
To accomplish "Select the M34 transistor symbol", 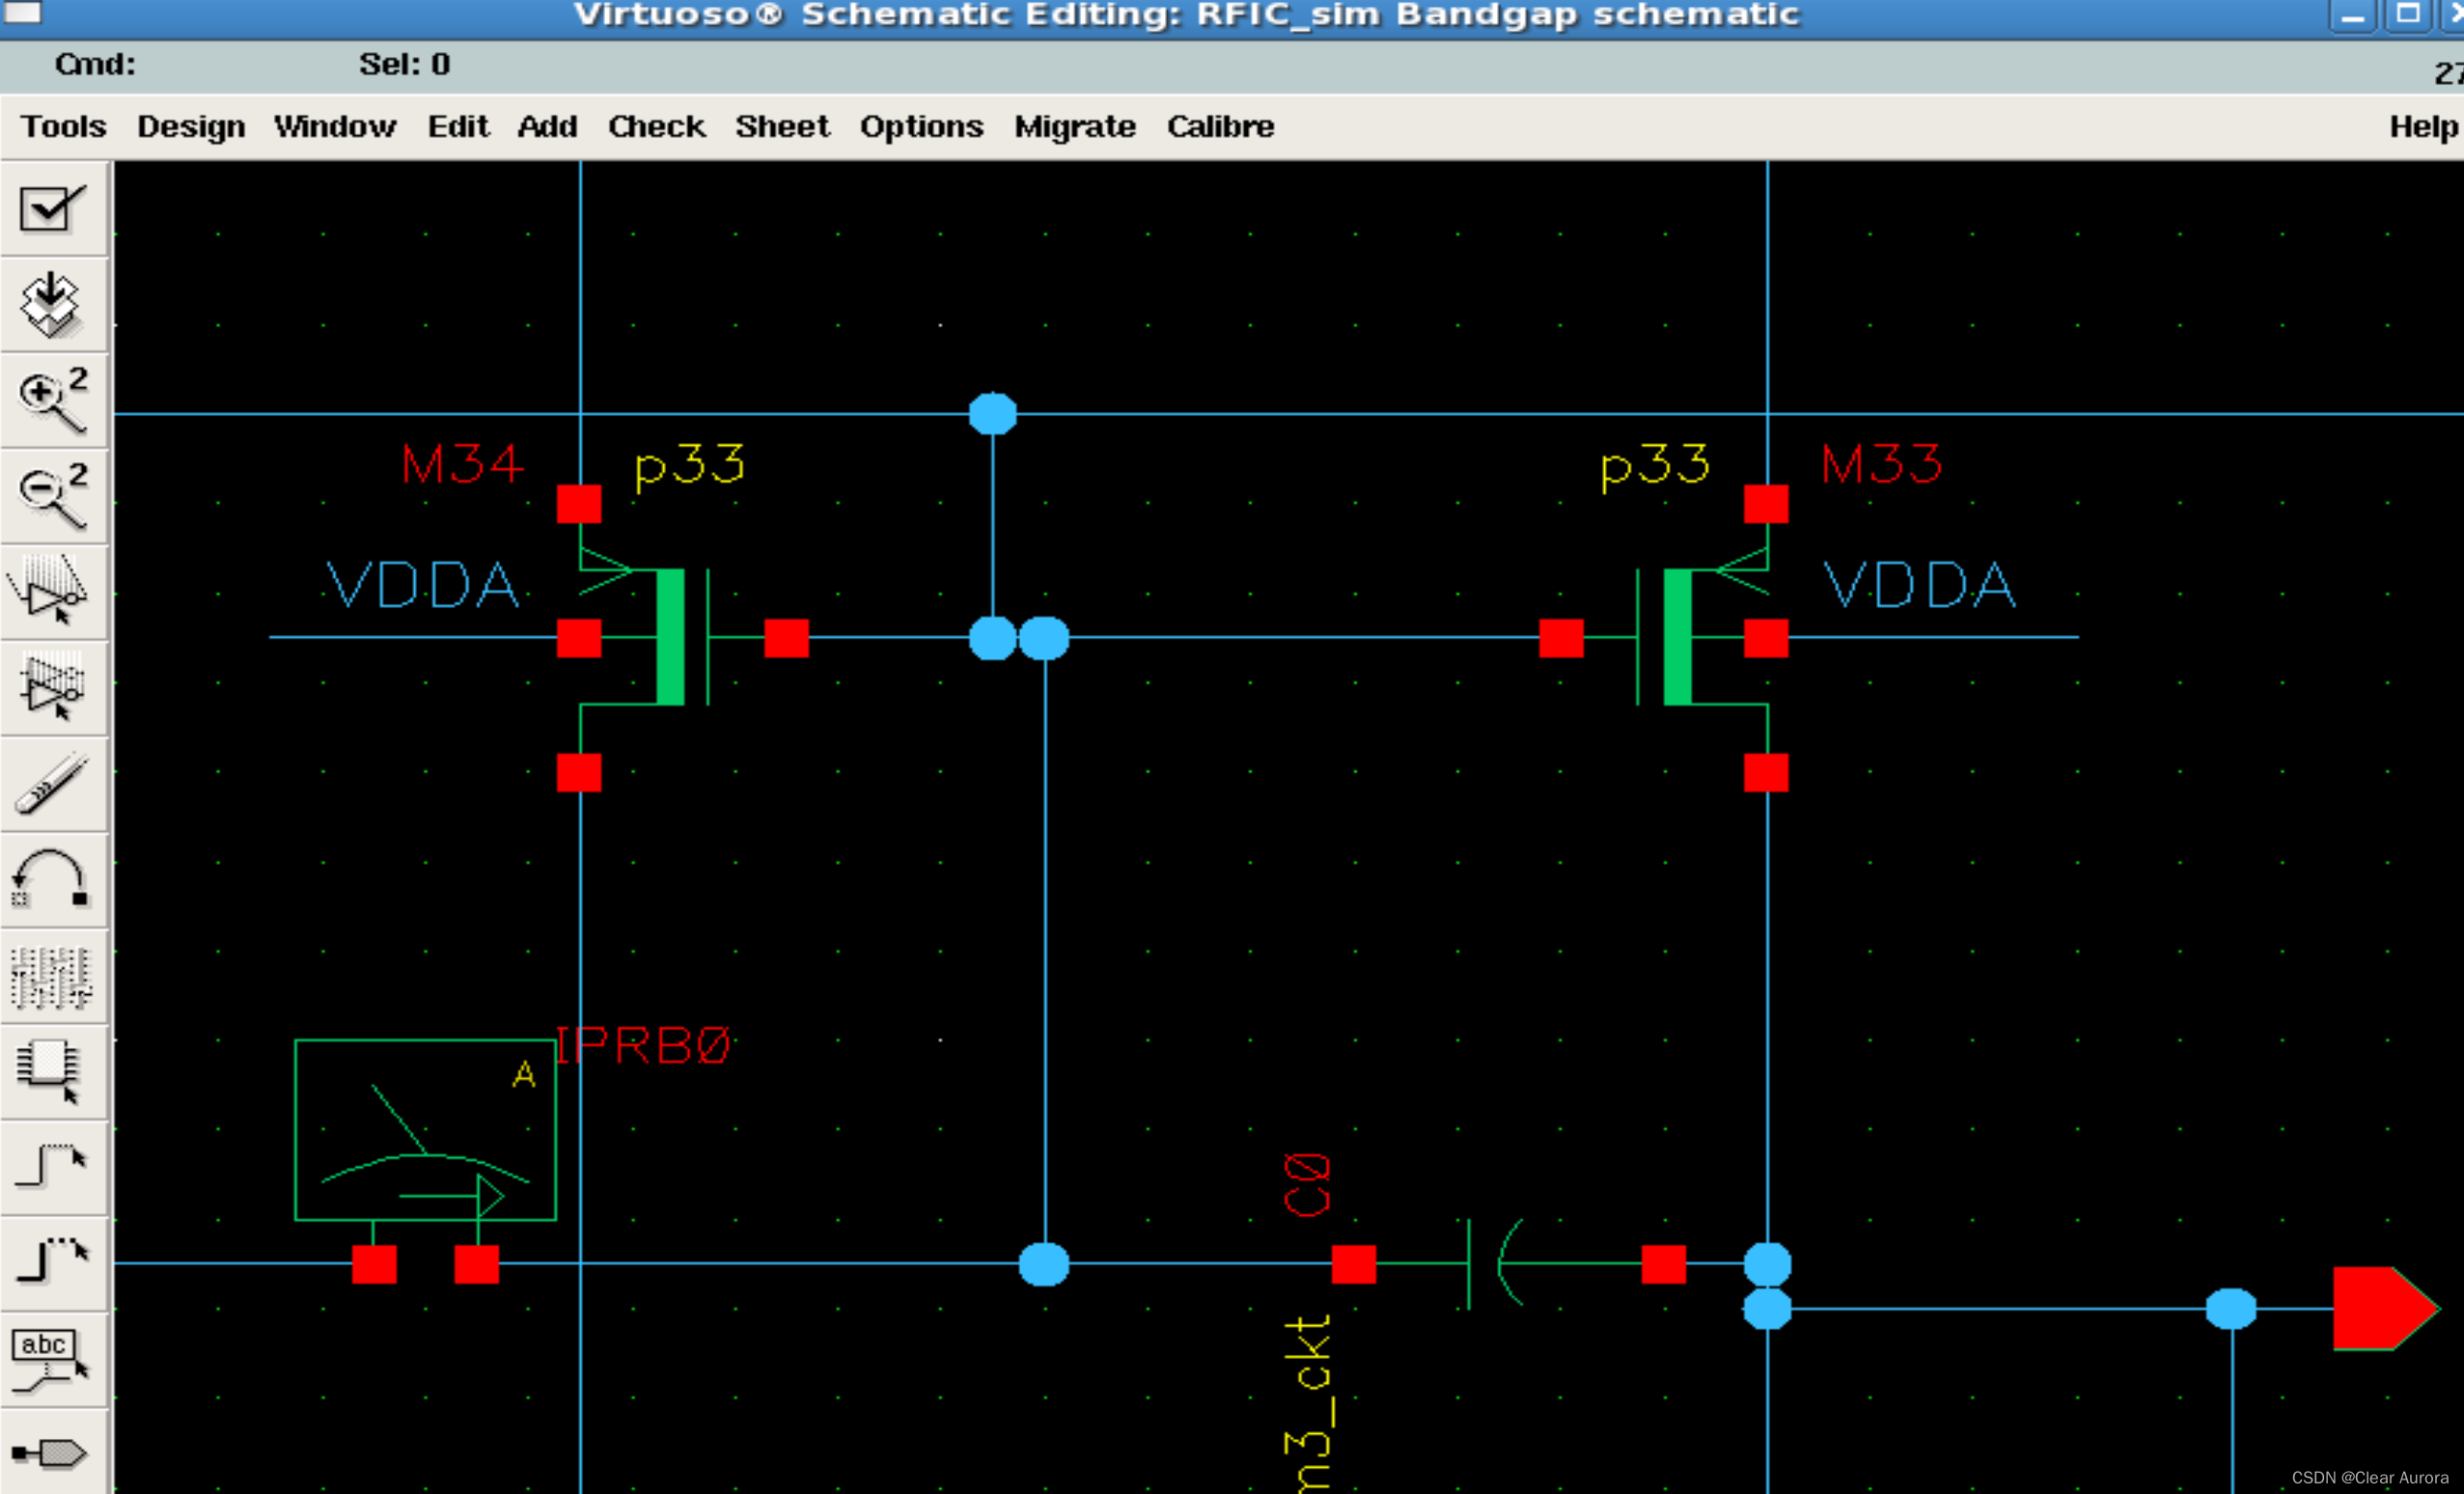I will pyautogui.click(x=670, y=637).
